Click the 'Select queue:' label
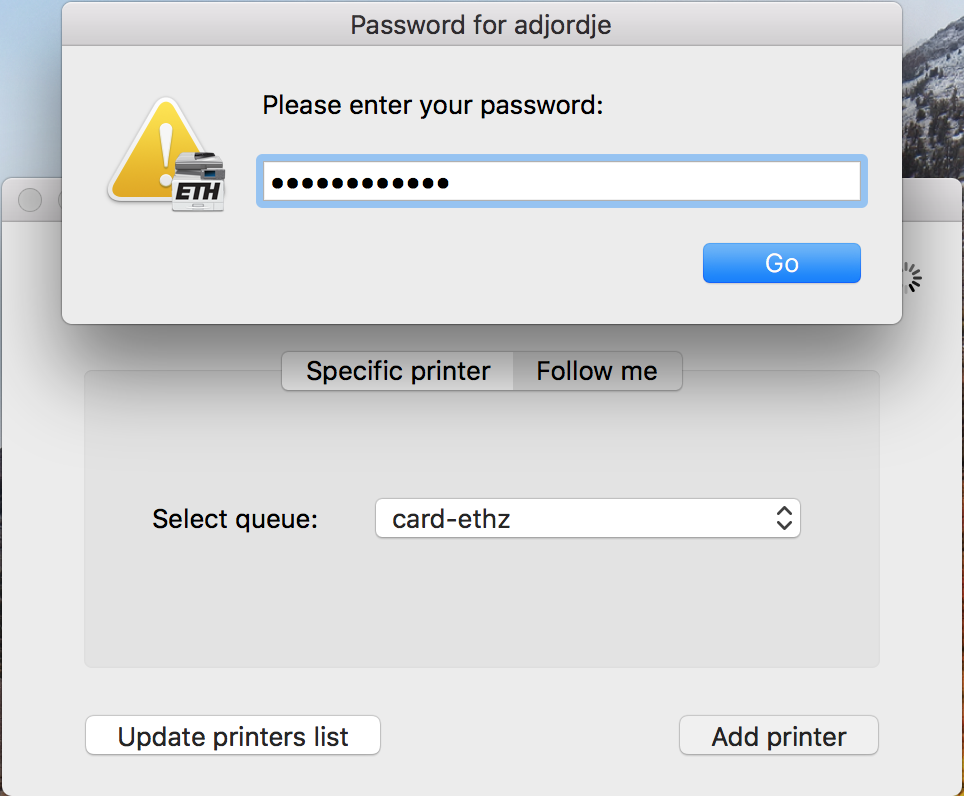The height and width of the screenshot is (796, 964). coord(235,519)
